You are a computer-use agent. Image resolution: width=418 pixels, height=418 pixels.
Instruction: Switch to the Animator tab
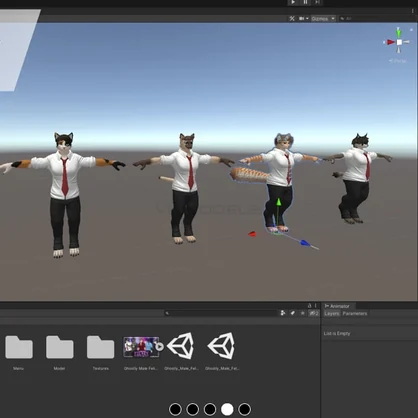pos(337,306)
